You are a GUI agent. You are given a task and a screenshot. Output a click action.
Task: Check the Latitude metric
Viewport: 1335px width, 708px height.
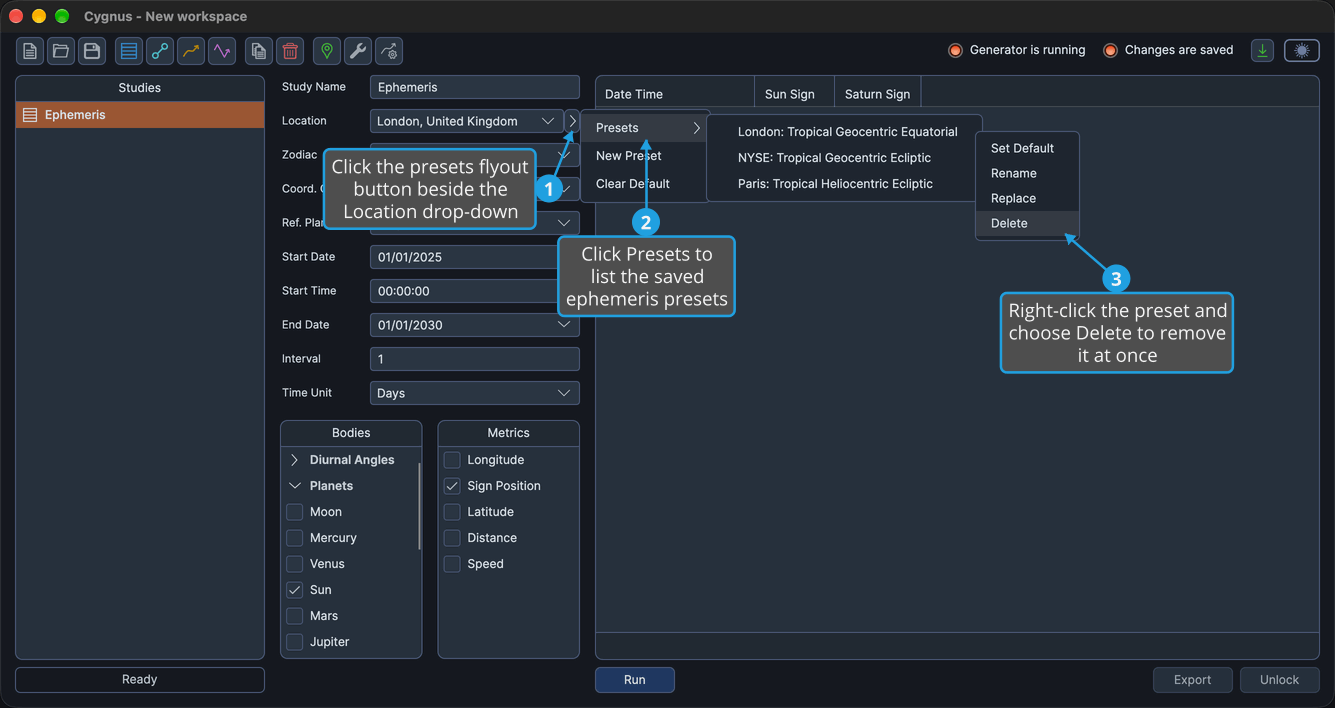pos(452,512)
